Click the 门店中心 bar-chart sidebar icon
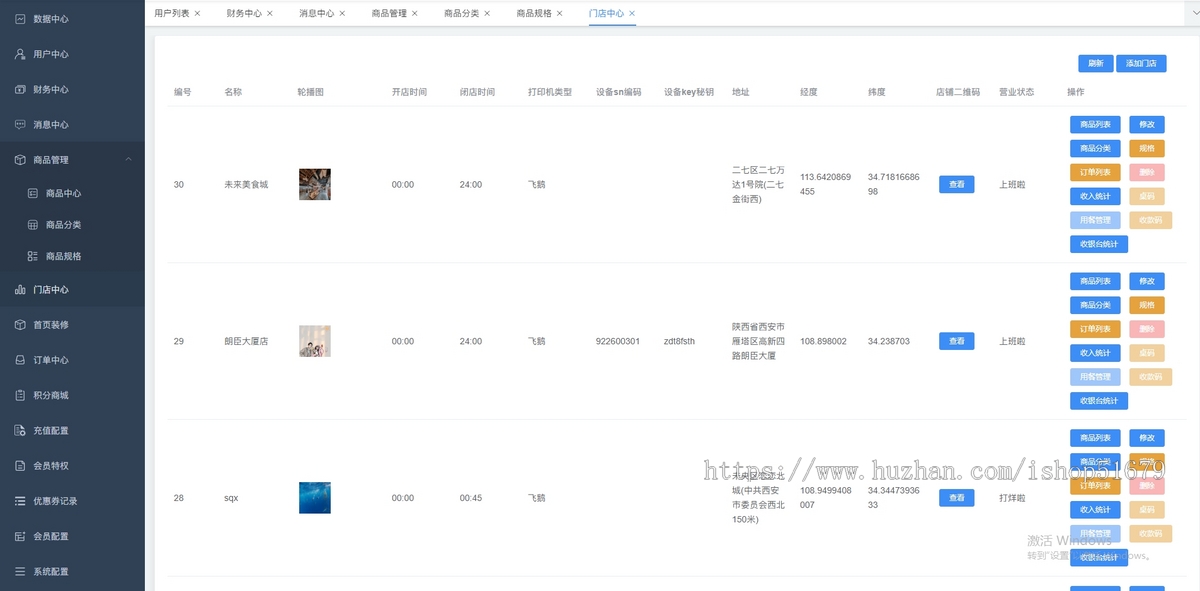The width and height of the screenshot is (1200, 591). [x=20, y=290]
